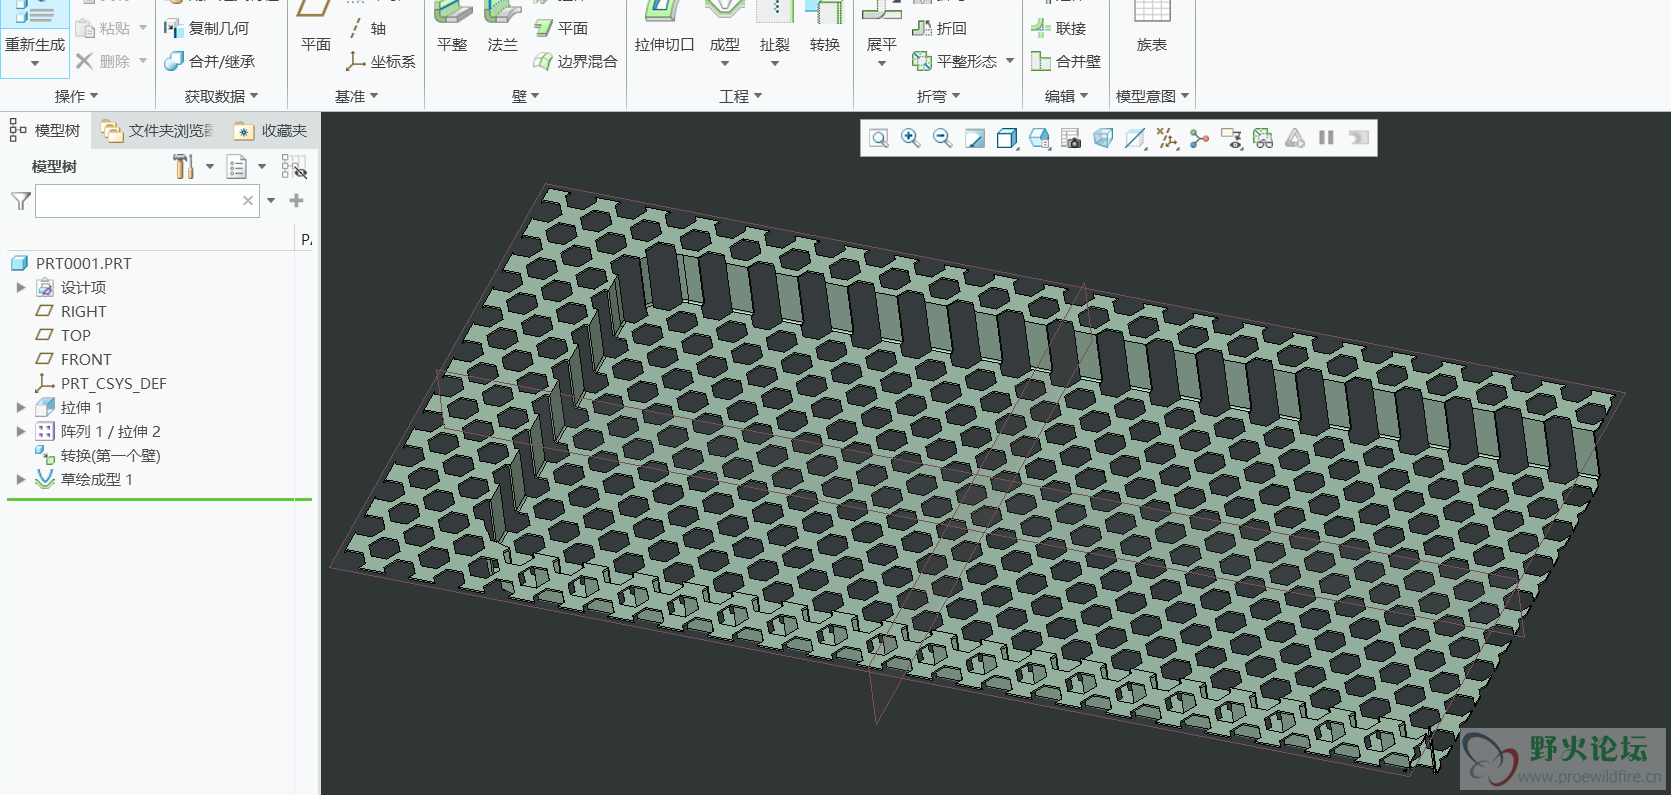Click the Zoom Out magnifier icon
1671x795 pixels.
[943, 138]
